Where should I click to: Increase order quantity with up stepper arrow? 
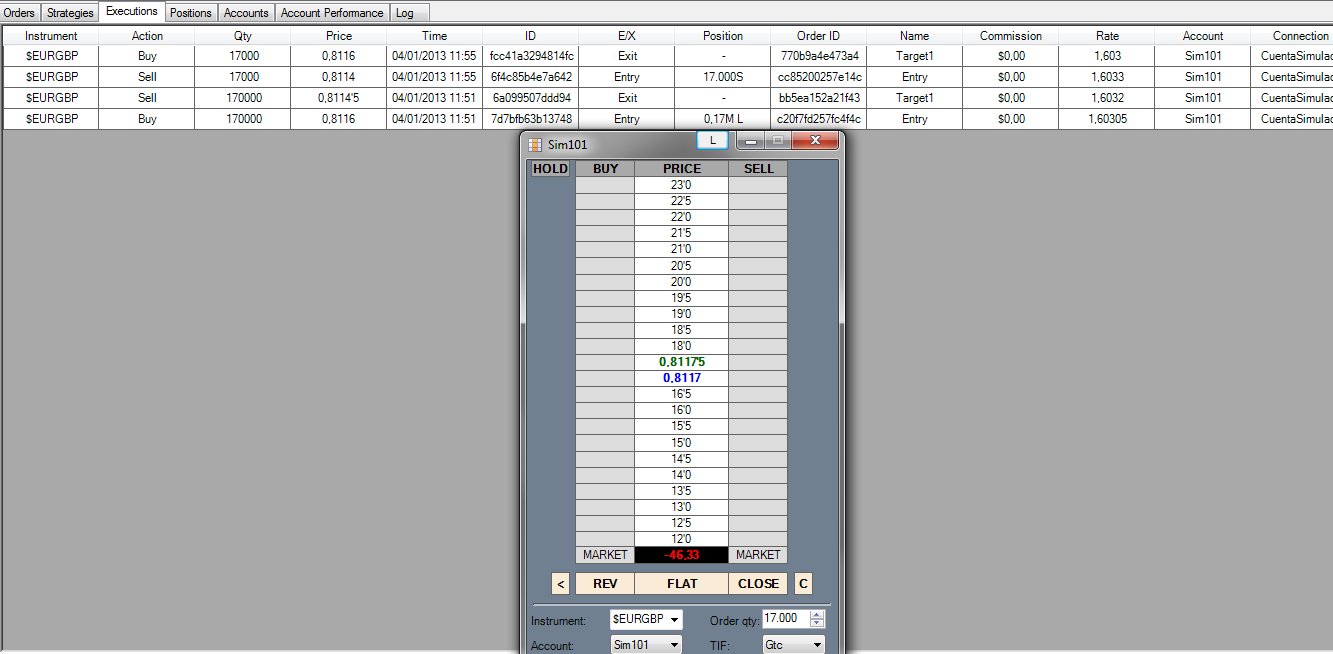click(817, 614)
